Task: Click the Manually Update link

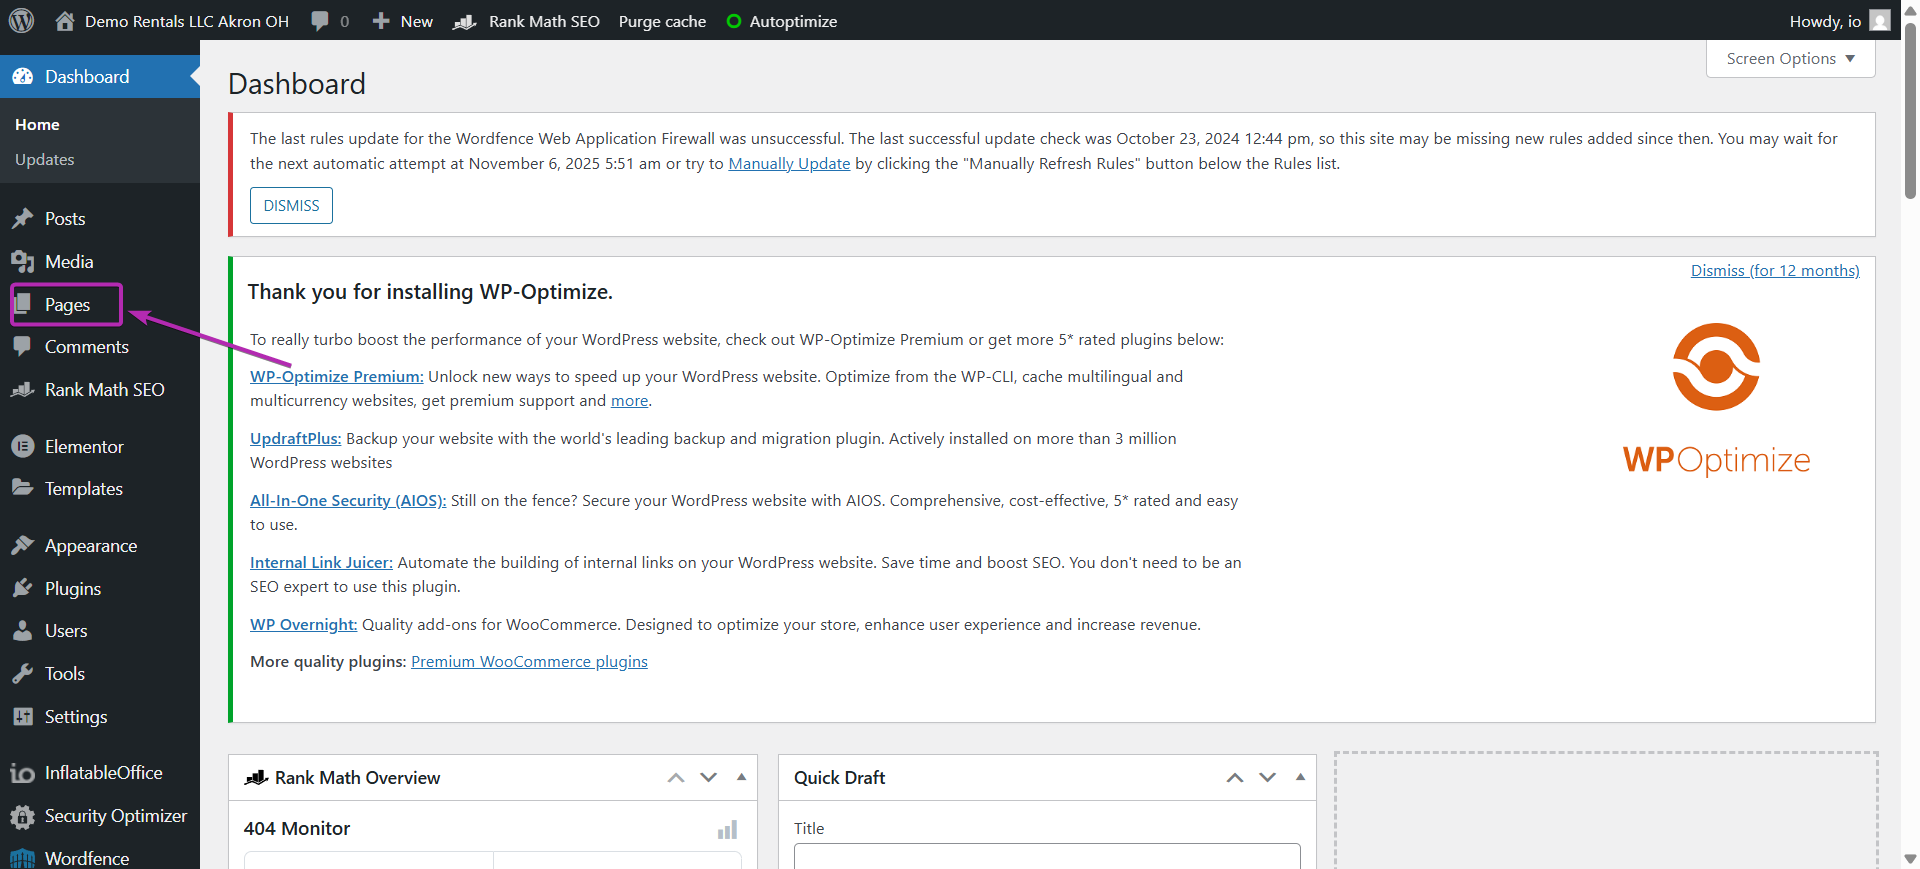Action: (789, 164)
